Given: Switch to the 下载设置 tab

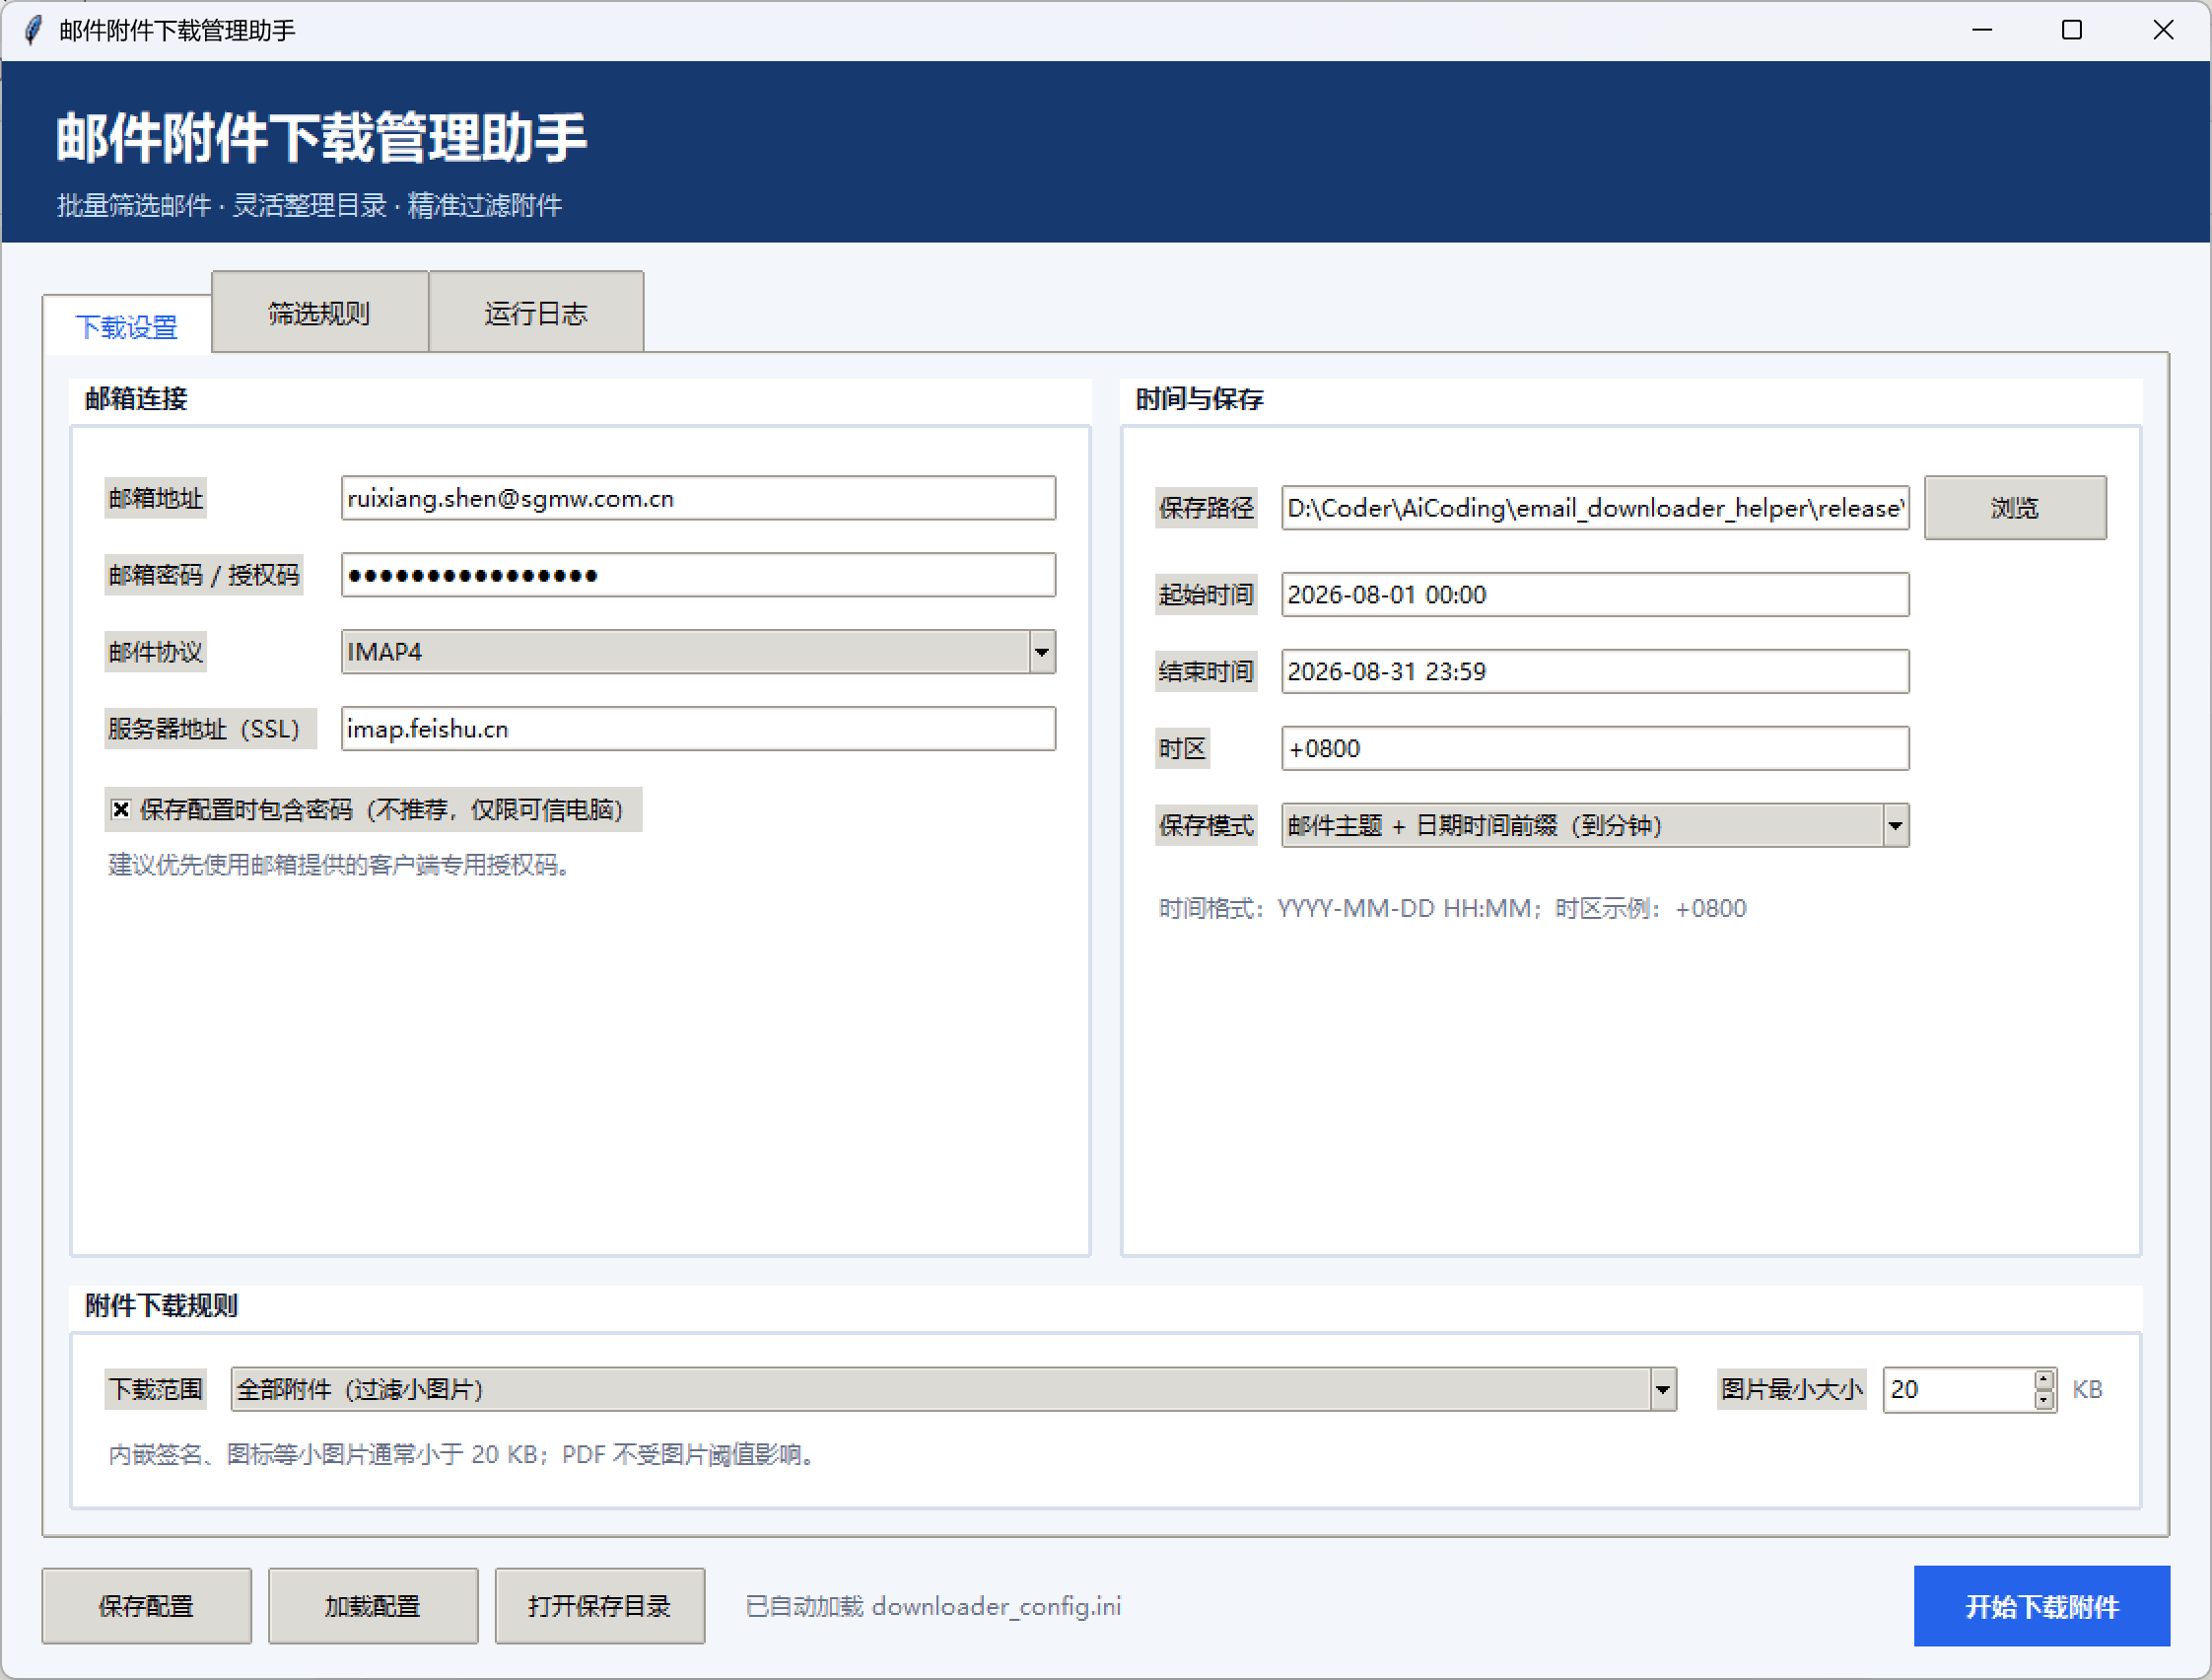Looking at the screenshot, I should [x=127, y=326].
